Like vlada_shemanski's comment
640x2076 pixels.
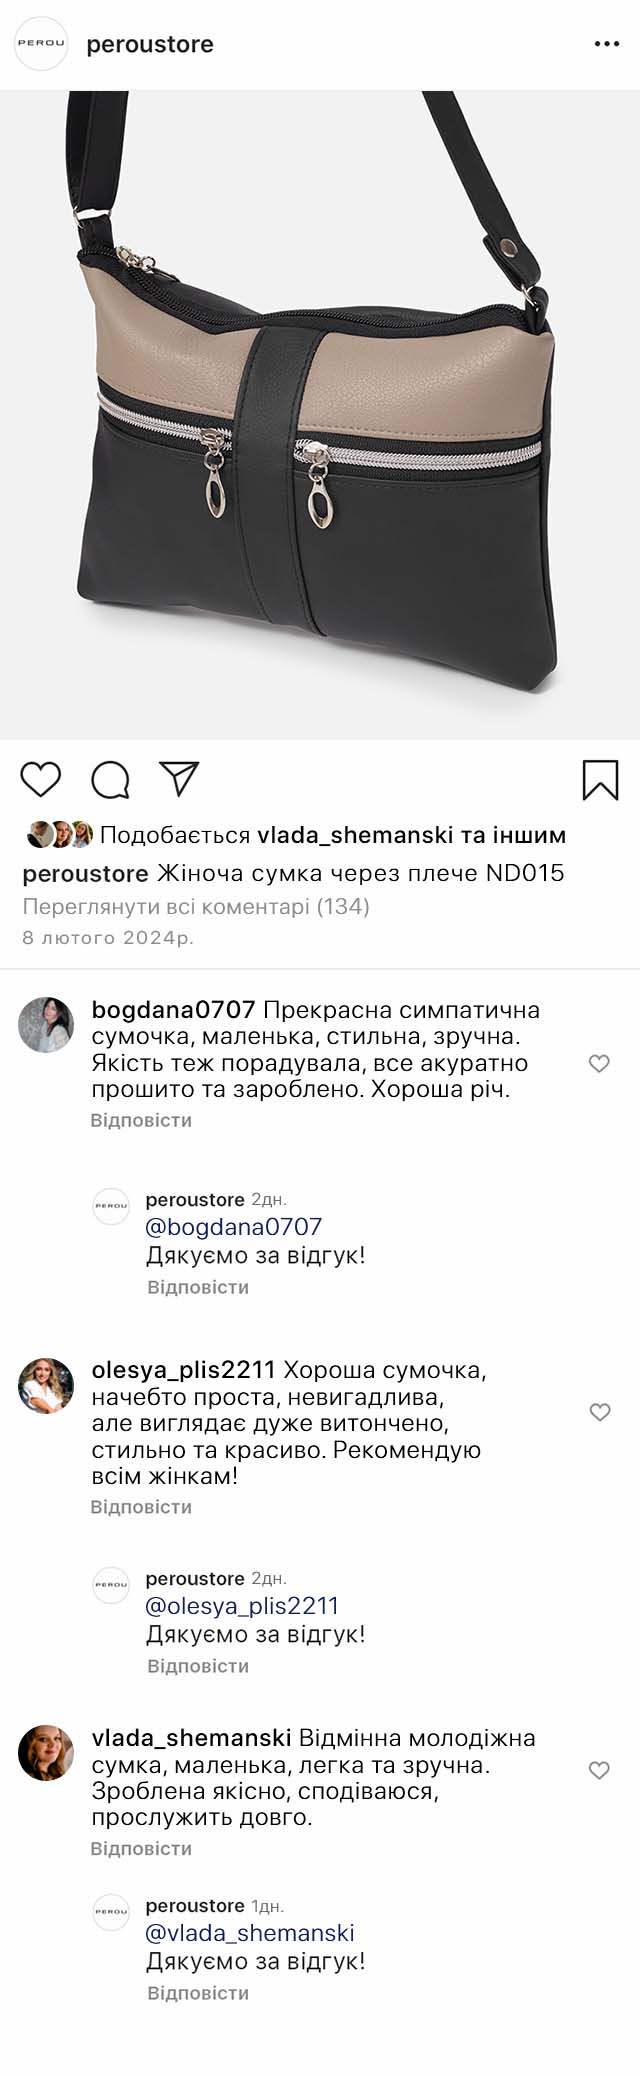tap(599, 1770)
